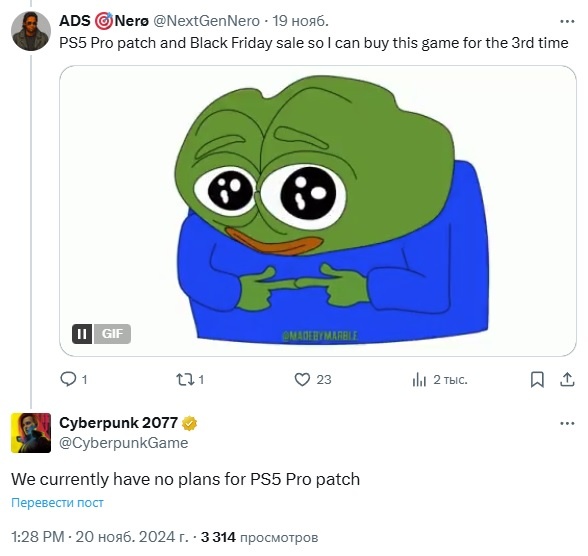
Task: Click the Cyberpunk 2077 verified badge
Action: pos(189,423)
